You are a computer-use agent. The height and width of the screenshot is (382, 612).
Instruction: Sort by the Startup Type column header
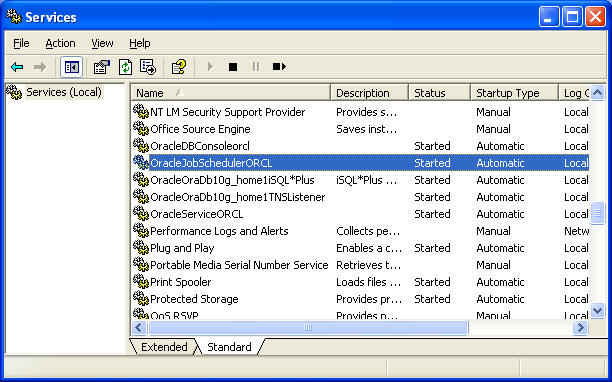(x=514, y=93)
